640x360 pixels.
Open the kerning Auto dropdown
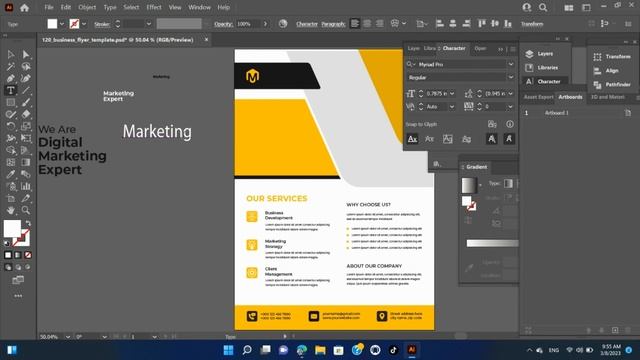pos(452,107)
